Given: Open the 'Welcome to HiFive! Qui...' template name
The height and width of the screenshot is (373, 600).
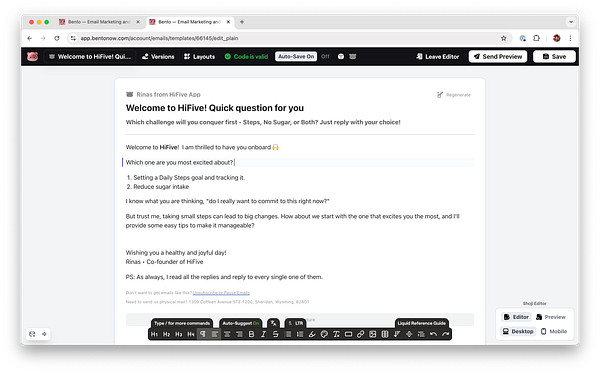Looking at the screenshot, I should [x=90, y=57].
